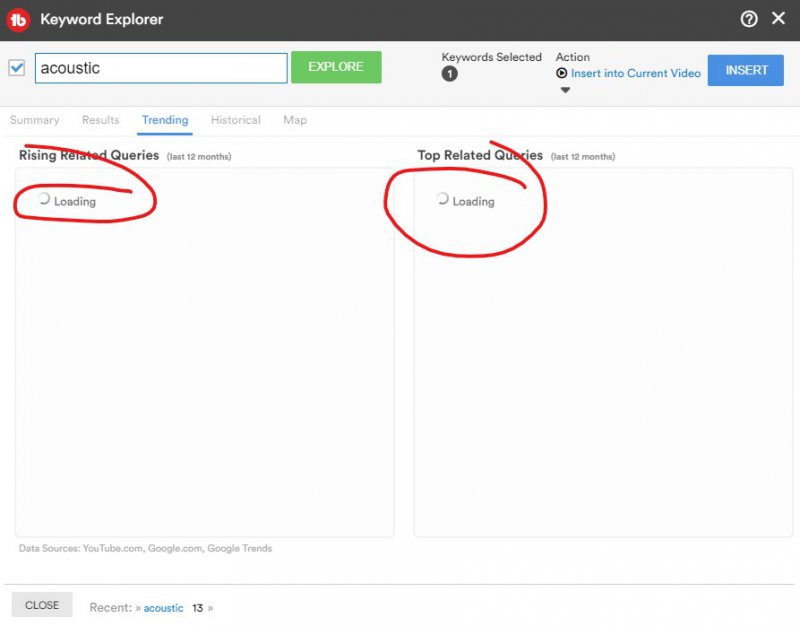Go to the Historical tab
Image resolution: width=800 pixels, height=626 pixels.
(236, 120)
